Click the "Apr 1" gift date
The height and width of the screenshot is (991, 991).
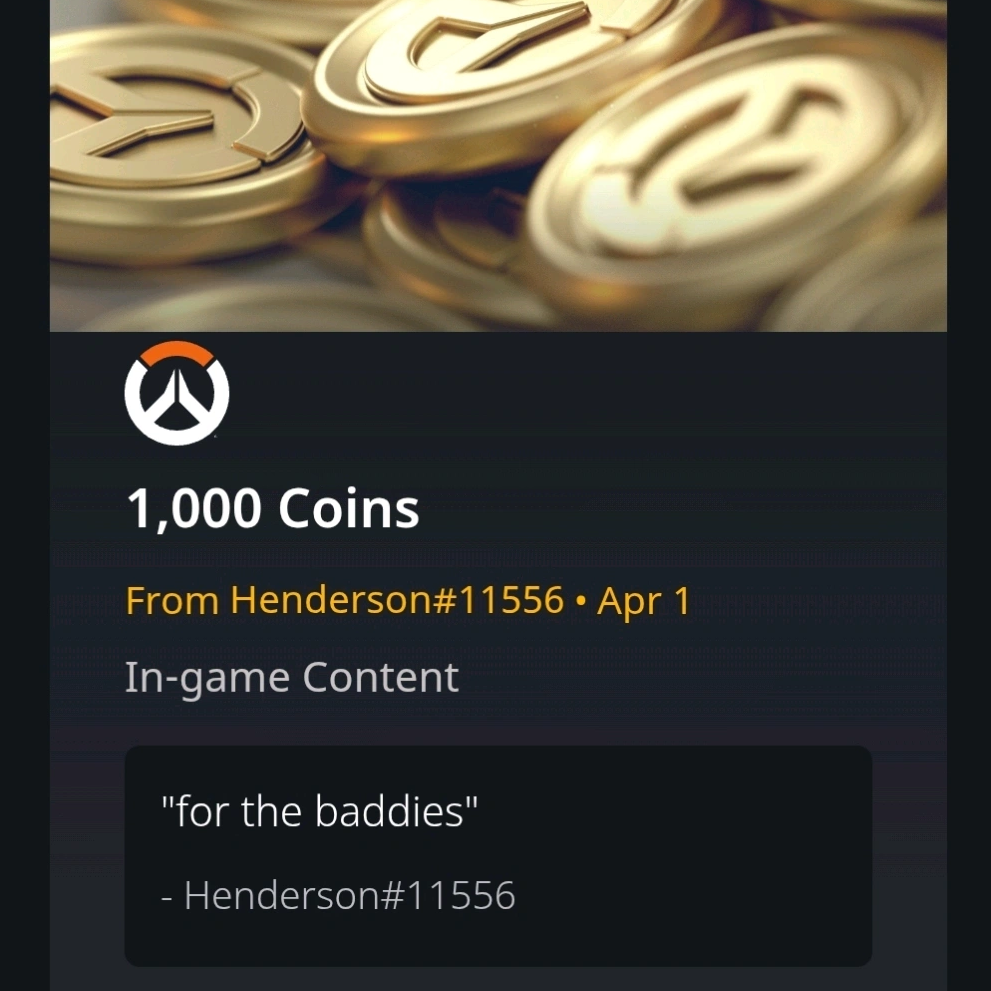[643, 600]
